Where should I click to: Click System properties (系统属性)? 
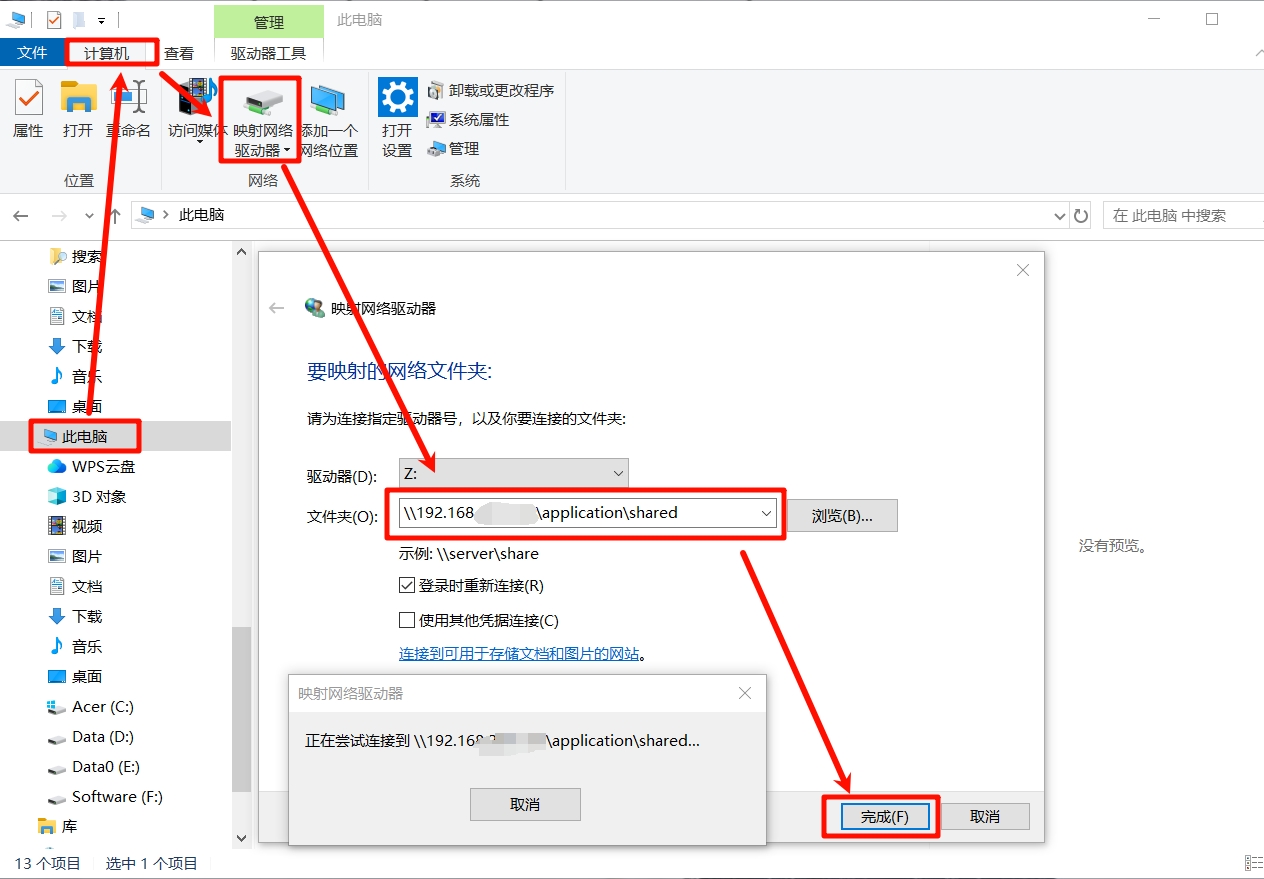coord(468,119)
